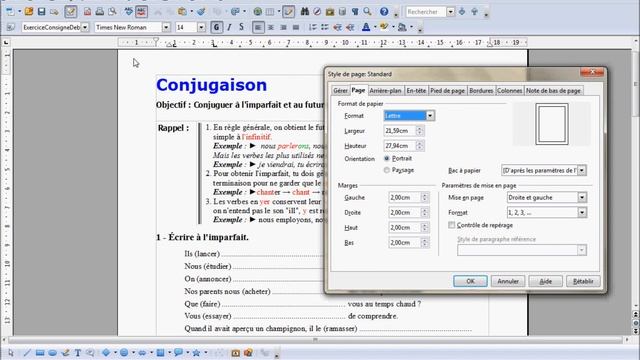Screen dimensions: 640x360
Task: Click the font color A swatch
Action: (x=366, y=27)
